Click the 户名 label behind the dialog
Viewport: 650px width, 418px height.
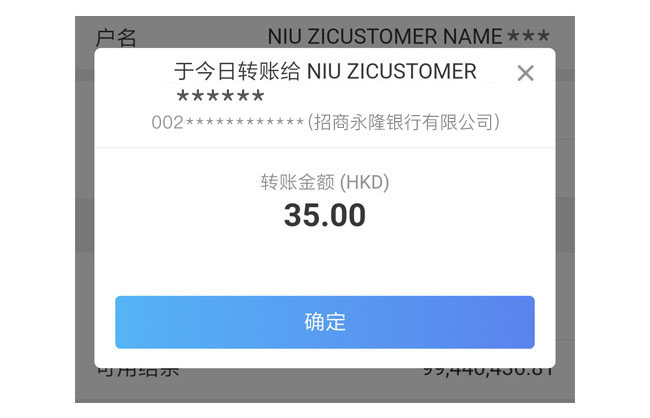(x=116, y=38)
